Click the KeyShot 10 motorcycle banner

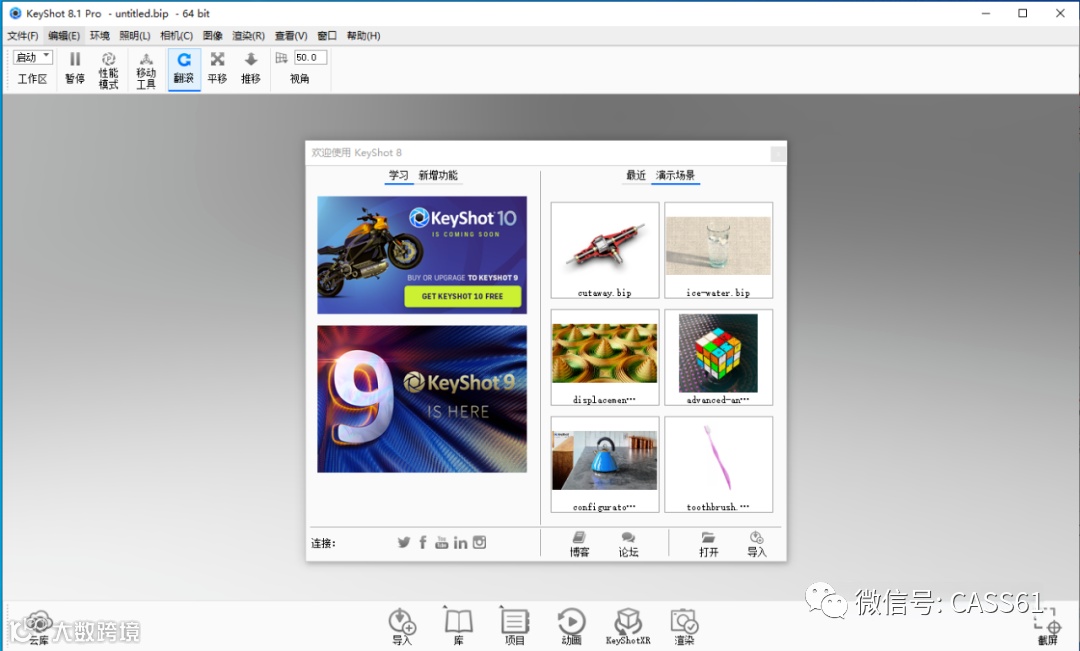point(422,255)
